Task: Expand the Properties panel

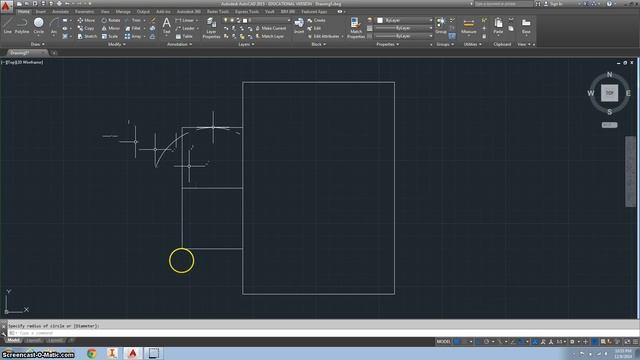Action: [387, 44]
